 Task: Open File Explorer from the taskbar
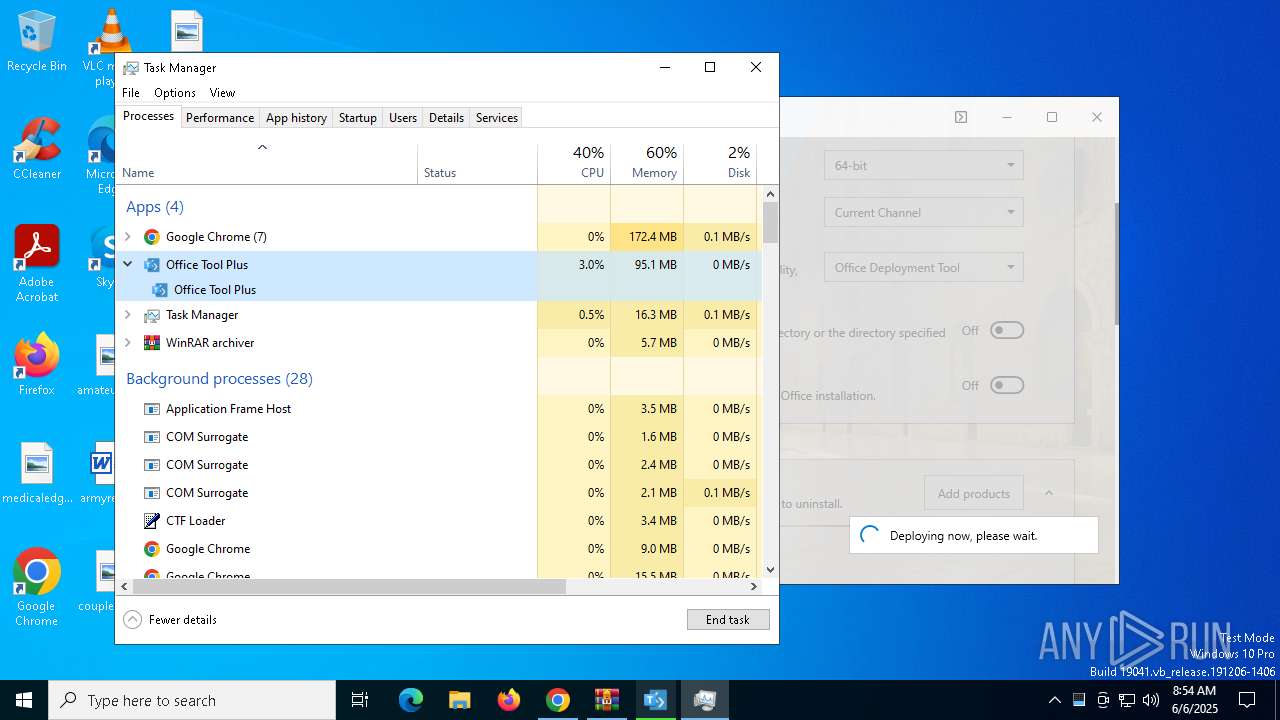(x=460, y=700)
